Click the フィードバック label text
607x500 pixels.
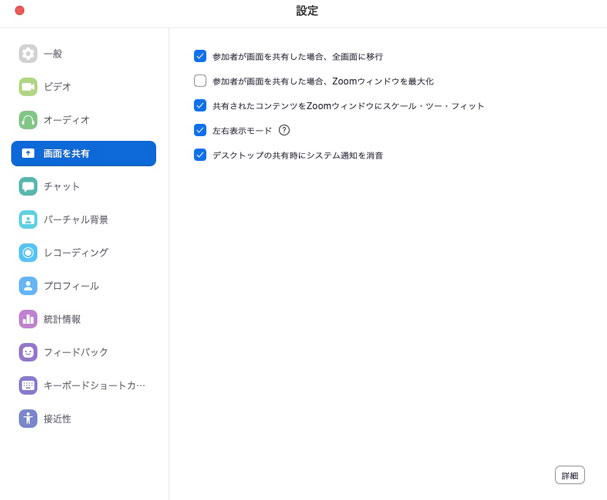[76, 352]
